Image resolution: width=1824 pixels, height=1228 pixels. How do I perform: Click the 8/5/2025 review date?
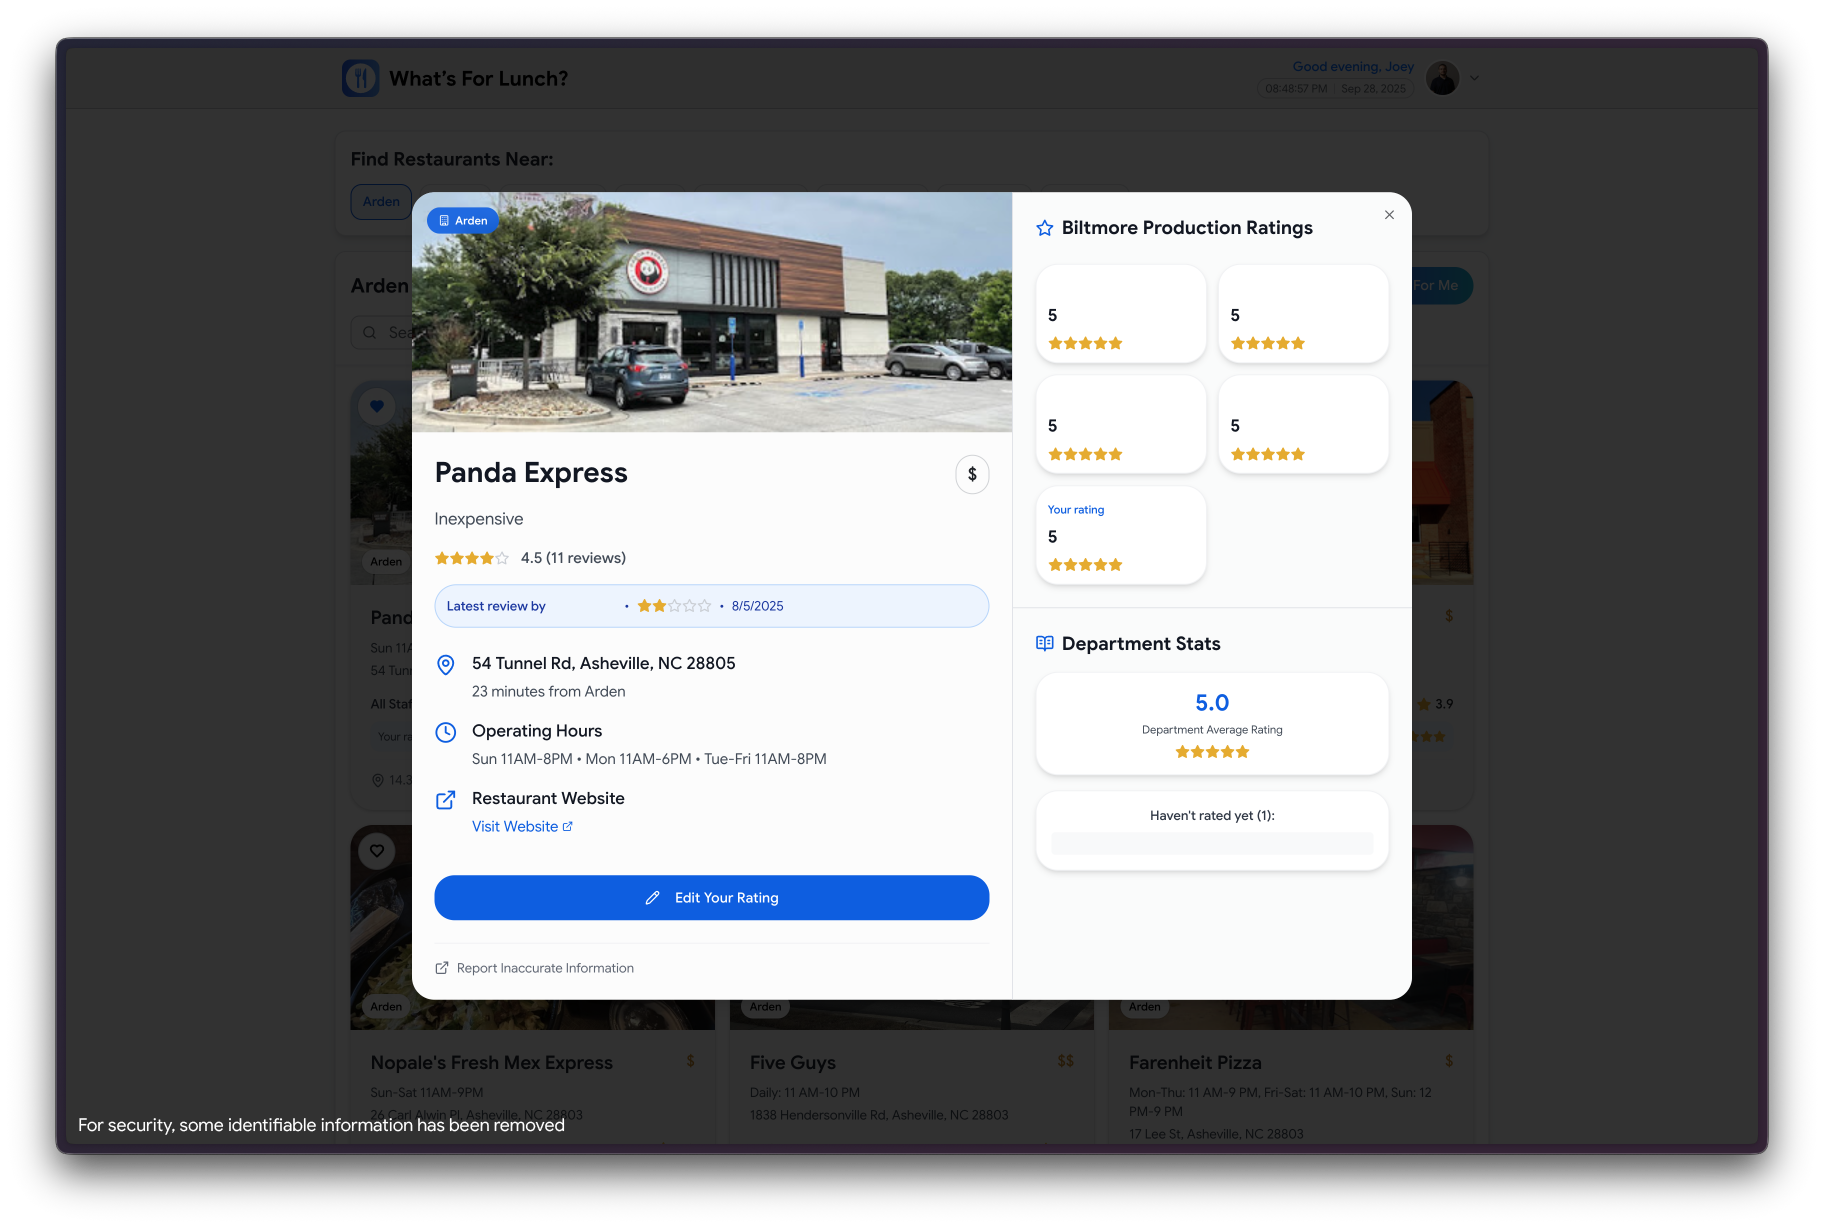coord(757,606)
